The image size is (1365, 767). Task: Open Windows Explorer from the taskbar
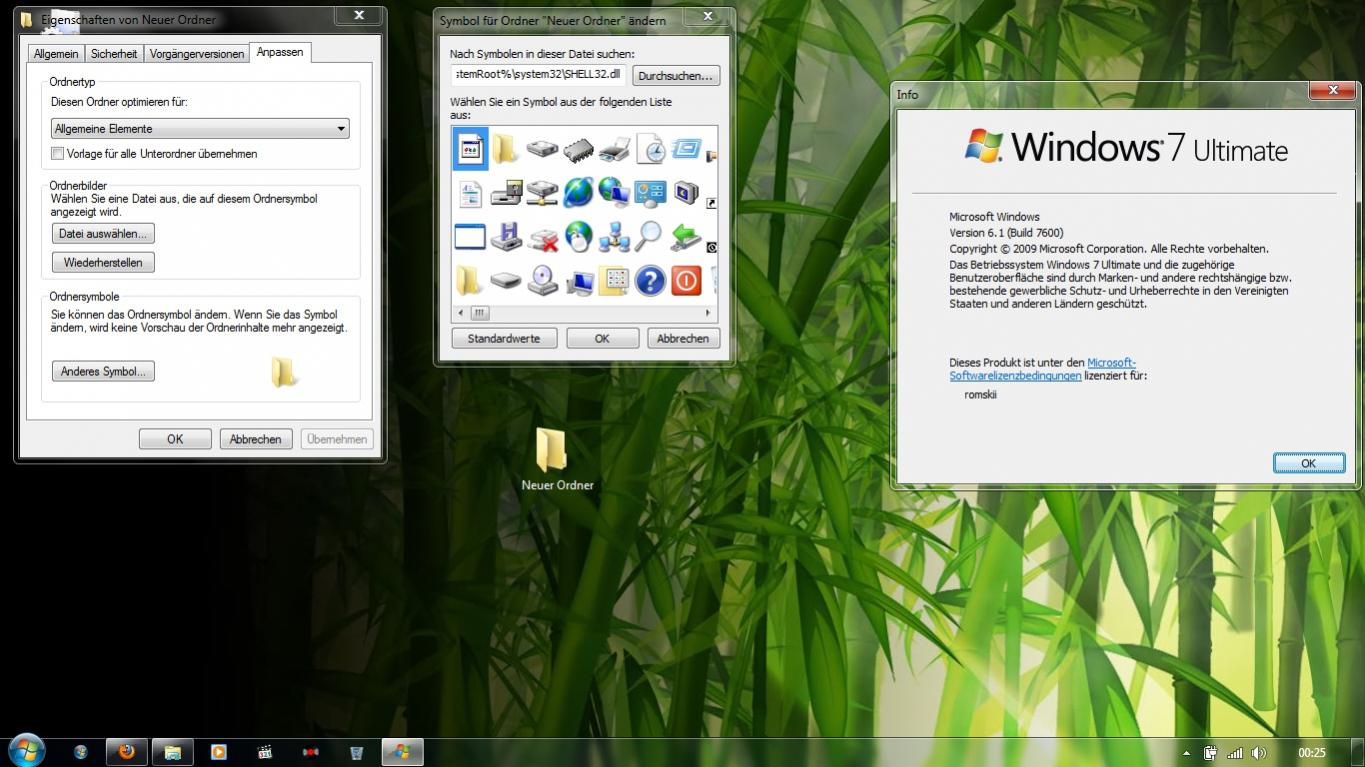172,752
